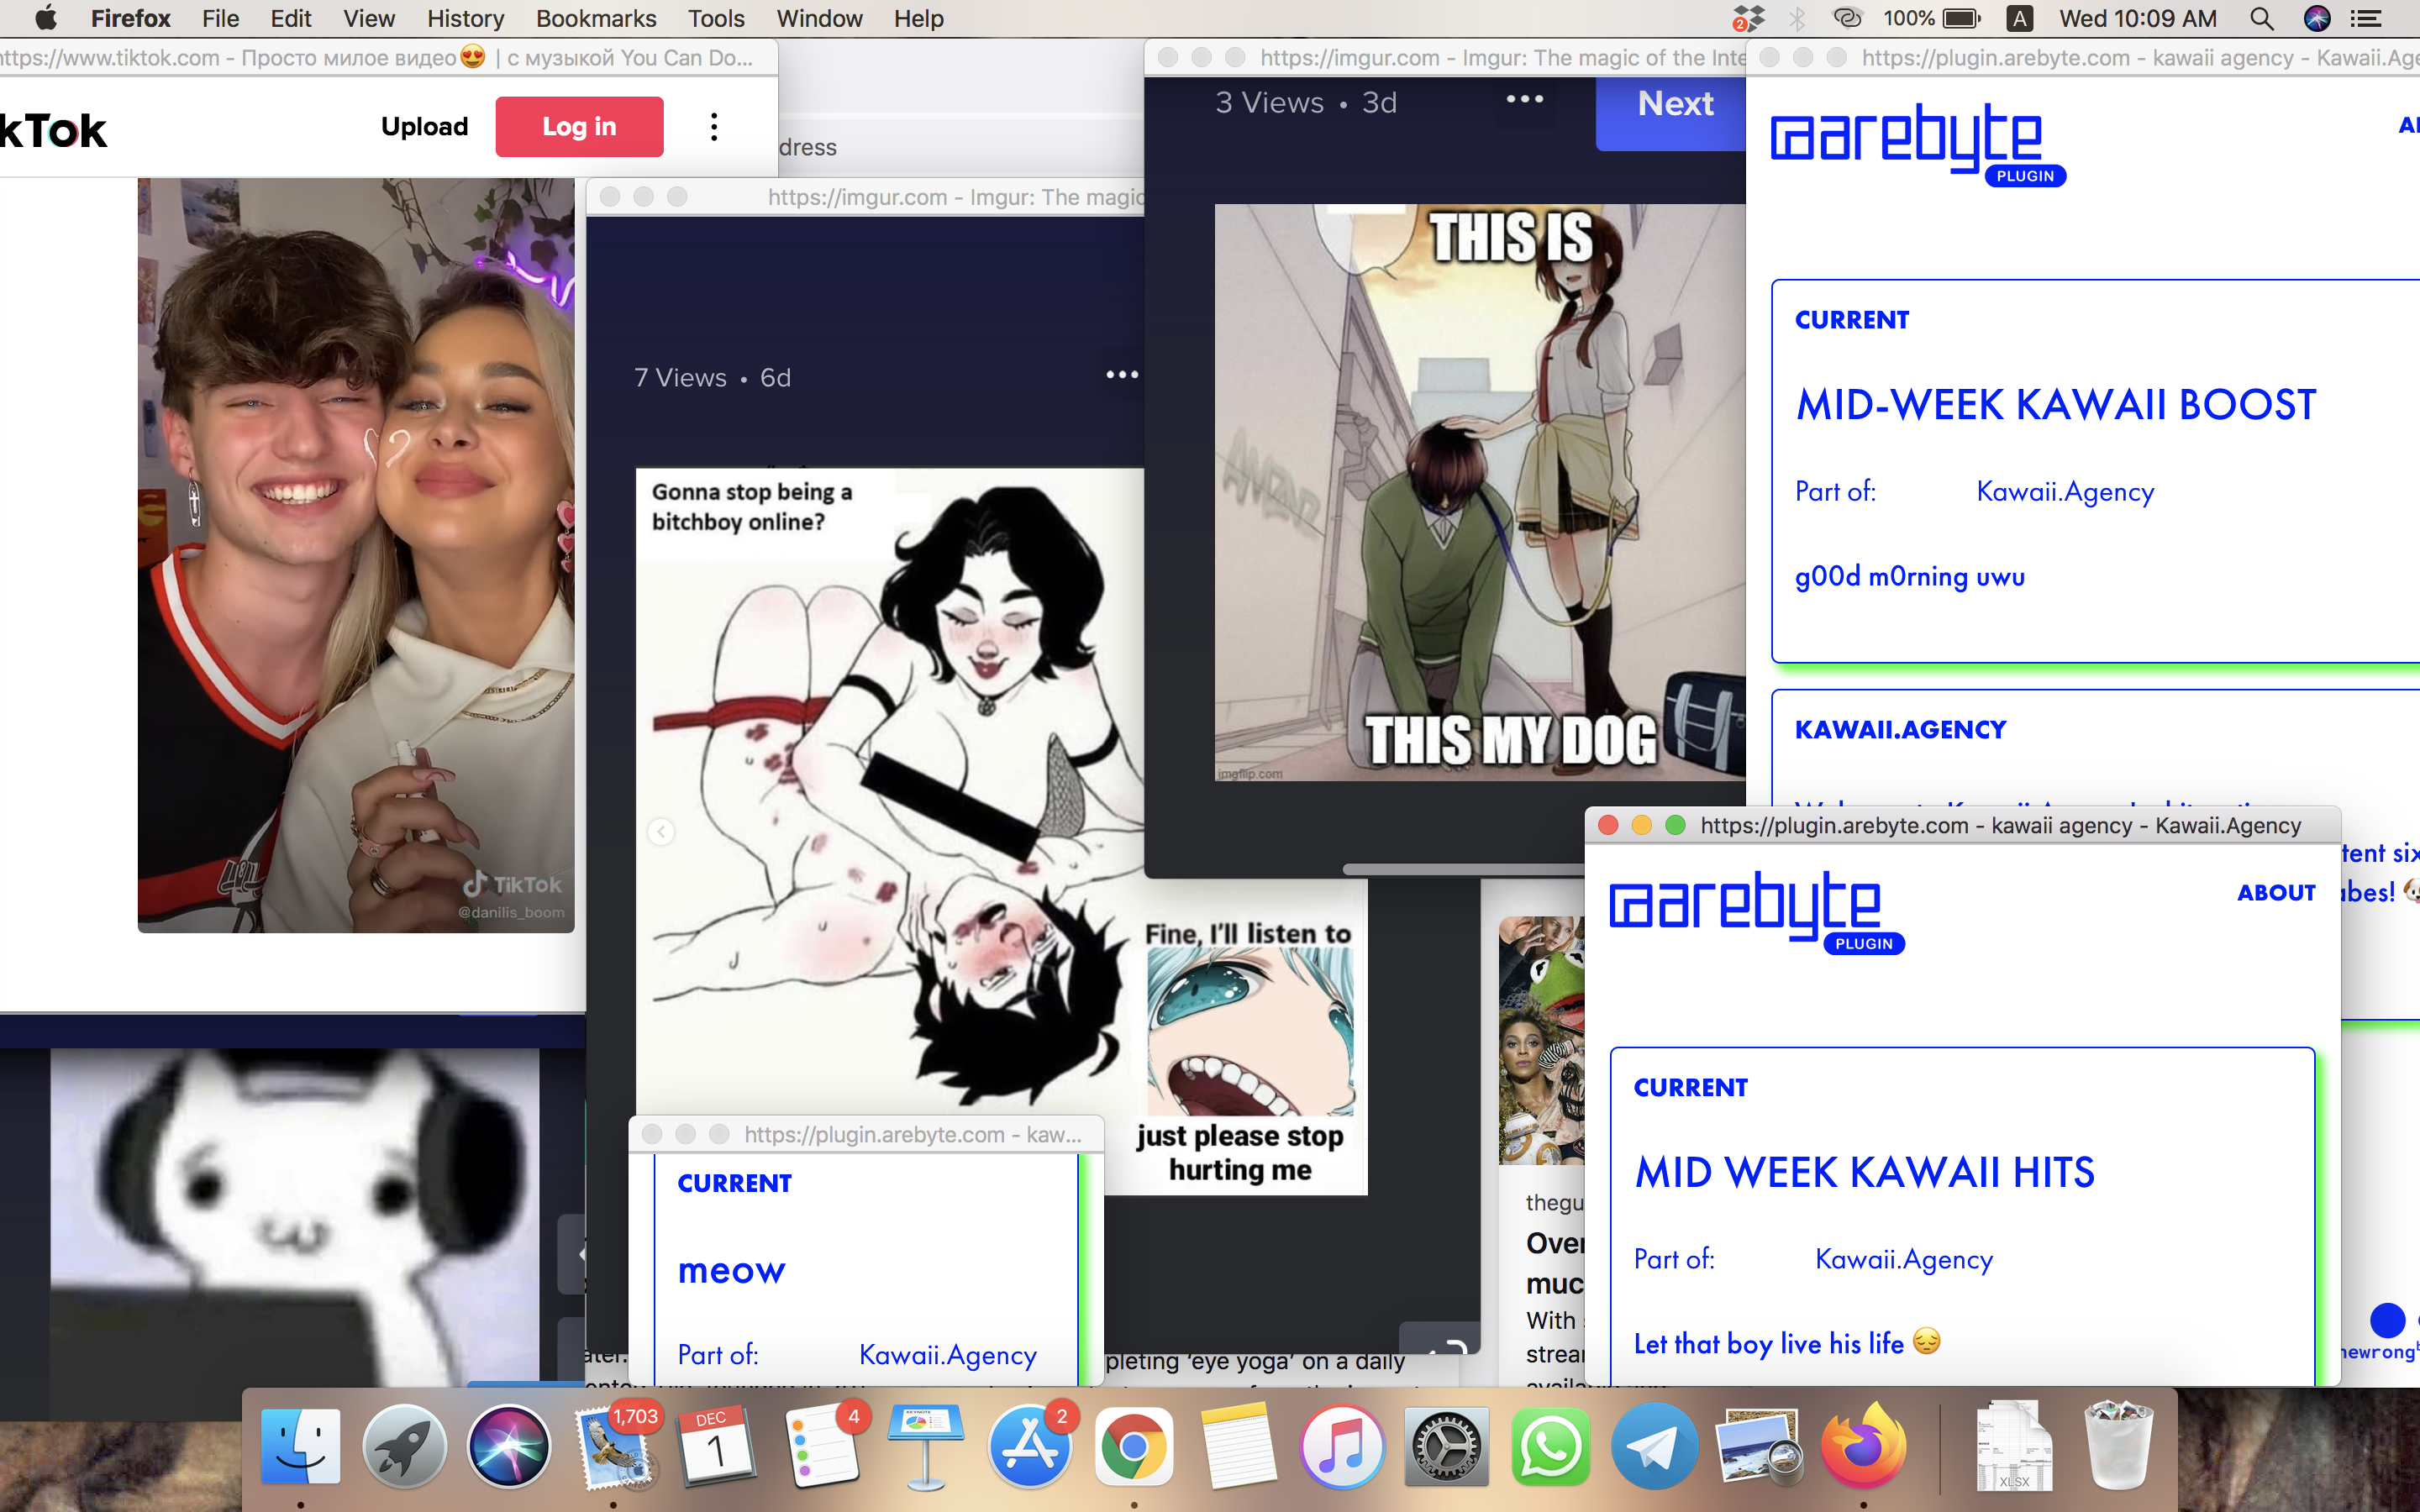Open iTunes Music from the Dock
2420x1512 pixels.
[1342, 1446]
